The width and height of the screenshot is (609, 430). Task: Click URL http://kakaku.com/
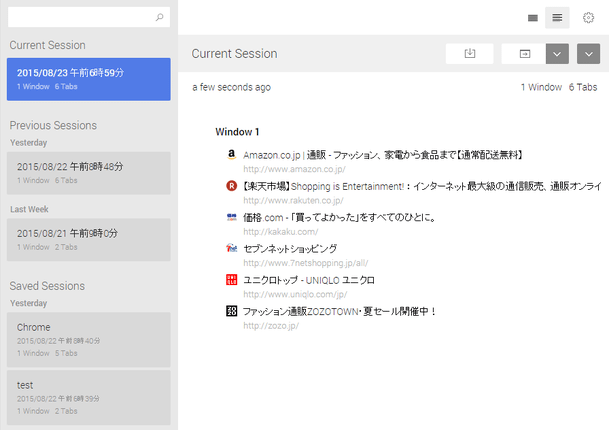(281, 232)
